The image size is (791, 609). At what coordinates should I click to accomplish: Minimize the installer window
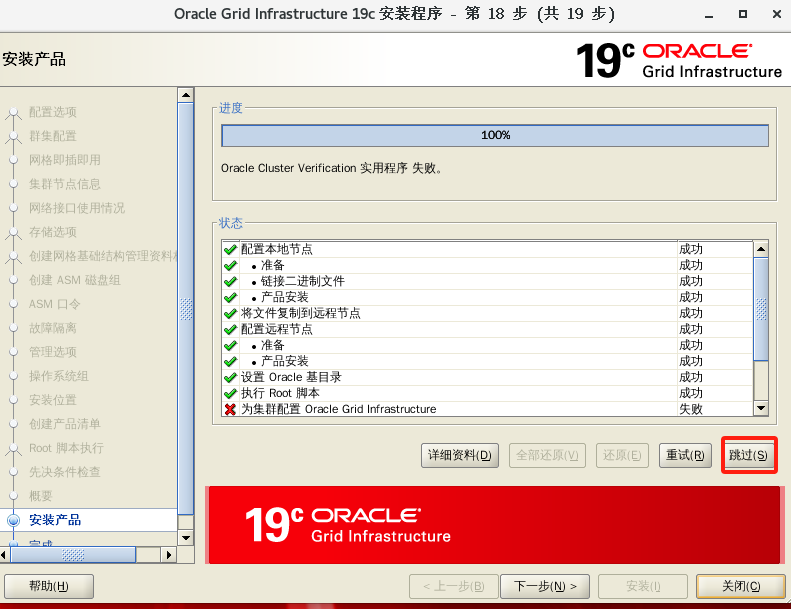709,15
